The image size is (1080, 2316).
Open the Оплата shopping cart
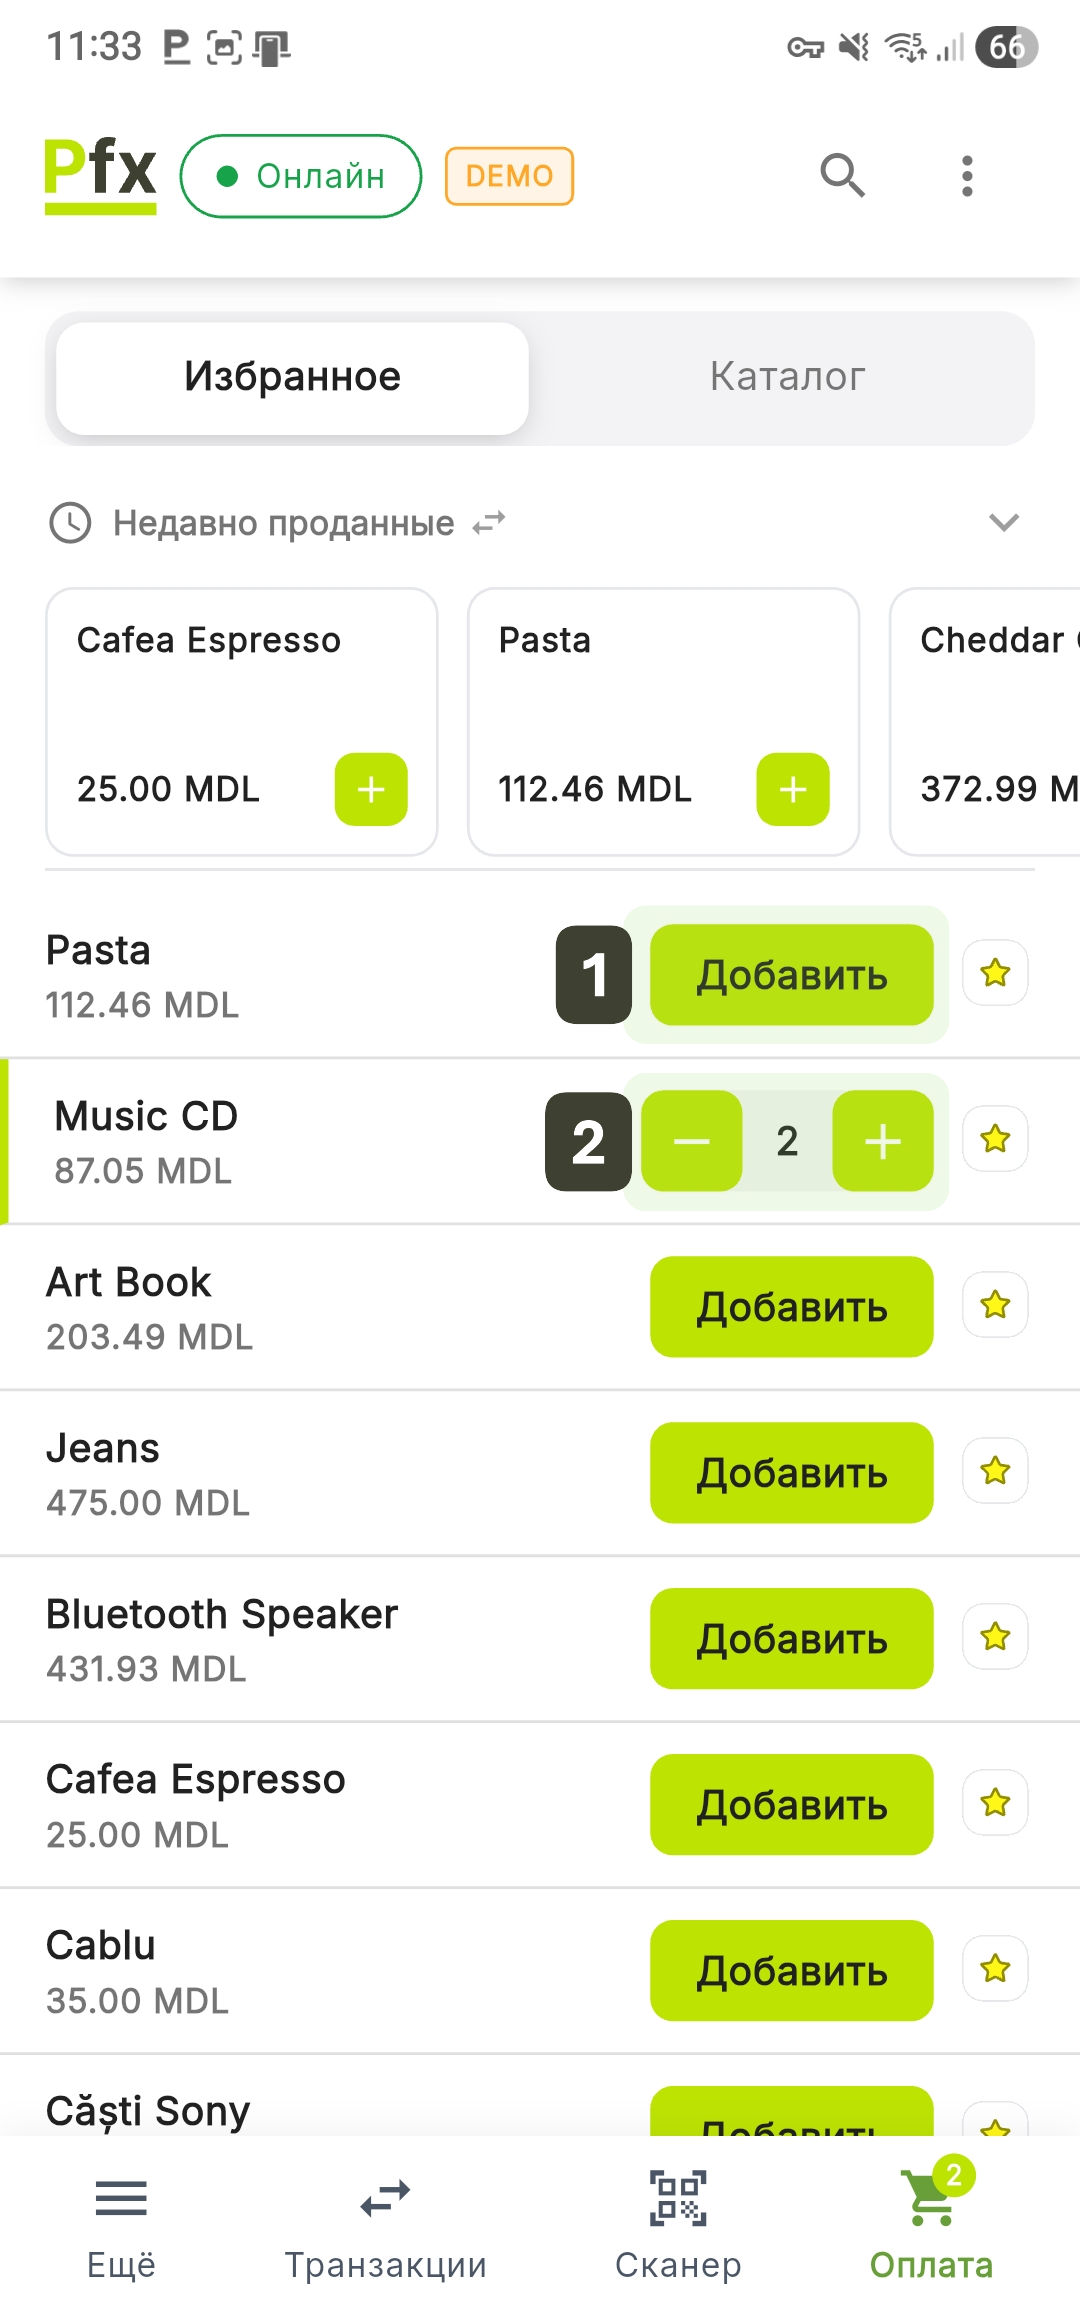coord(931,2220)
